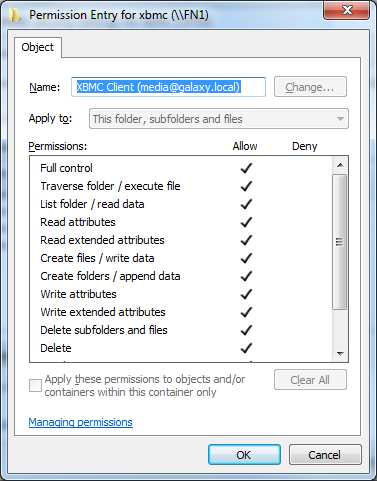Select the Delete permission label
The height and width of the screenshot is (481, 377).
pos(56,348)
